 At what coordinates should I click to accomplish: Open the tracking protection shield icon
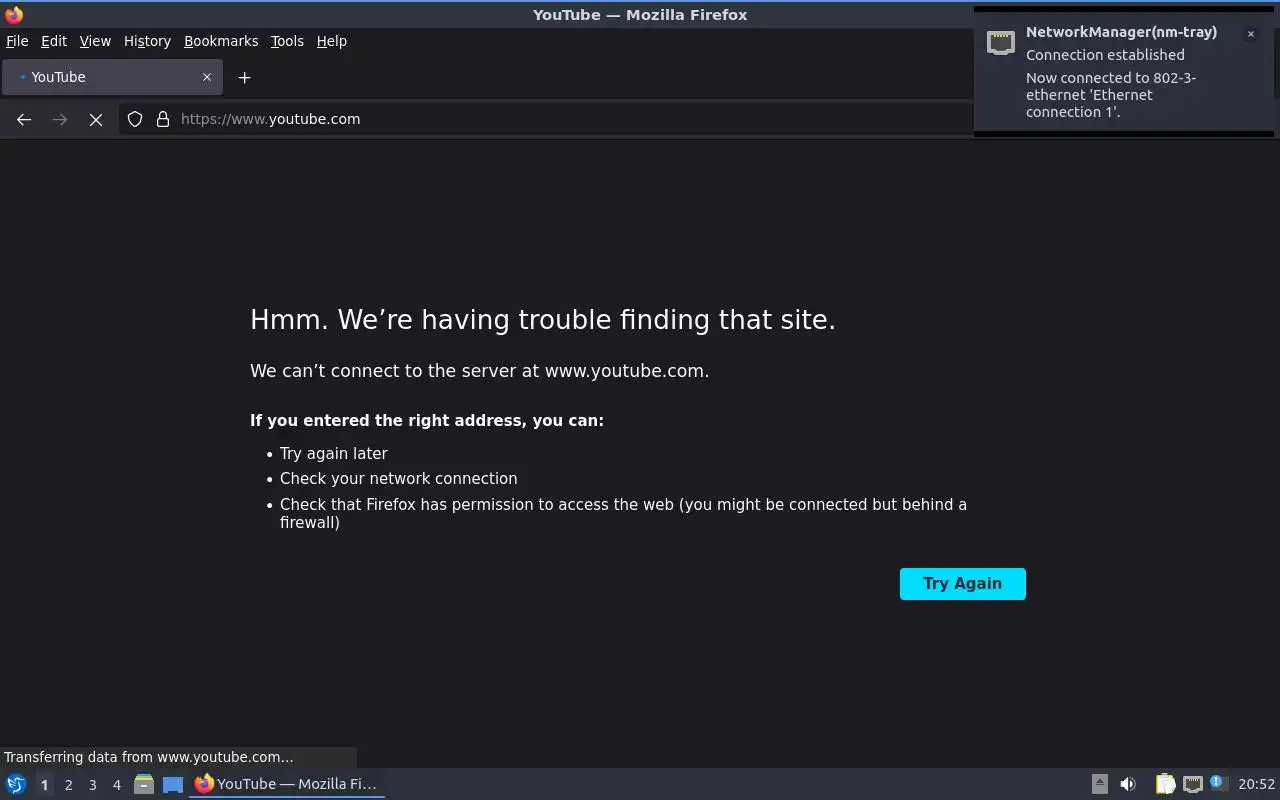coord(135,119)
